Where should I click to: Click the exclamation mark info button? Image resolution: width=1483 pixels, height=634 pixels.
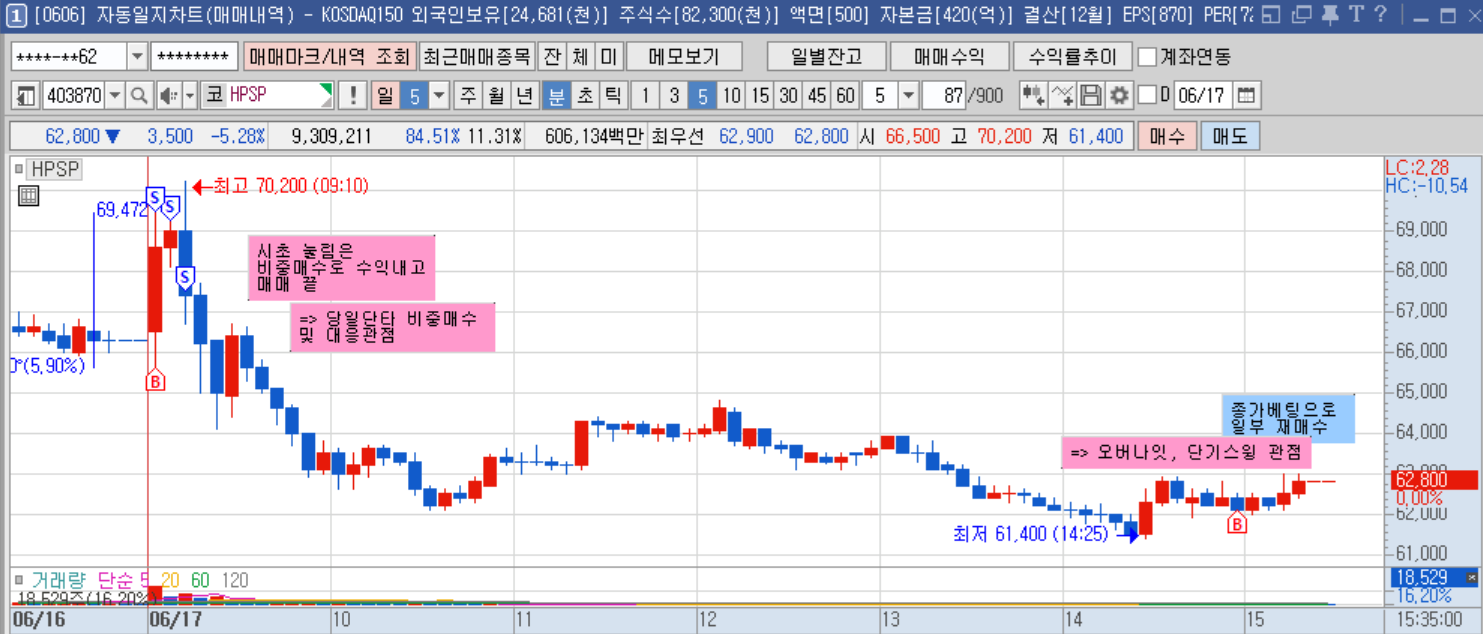(x=352, y=96)
